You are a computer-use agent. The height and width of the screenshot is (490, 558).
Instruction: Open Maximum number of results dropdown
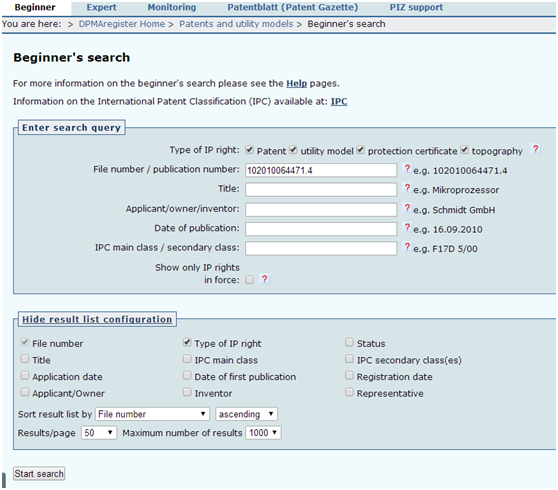point(263,433)
